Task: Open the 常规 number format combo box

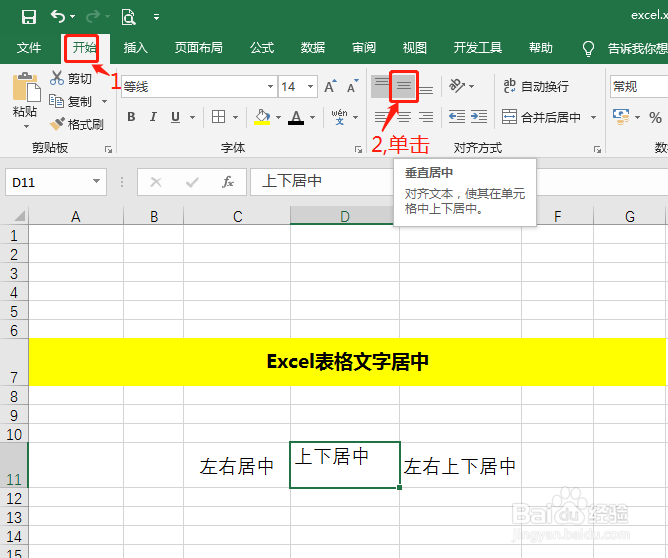Action: [639, 87]
